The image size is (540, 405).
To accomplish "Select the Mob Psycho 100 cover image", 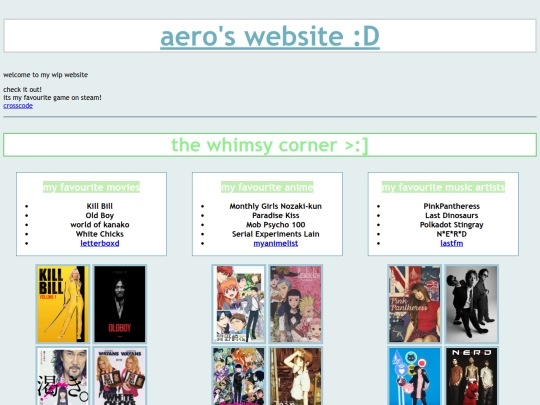I will pyautogui.click(x=239, y=376).
